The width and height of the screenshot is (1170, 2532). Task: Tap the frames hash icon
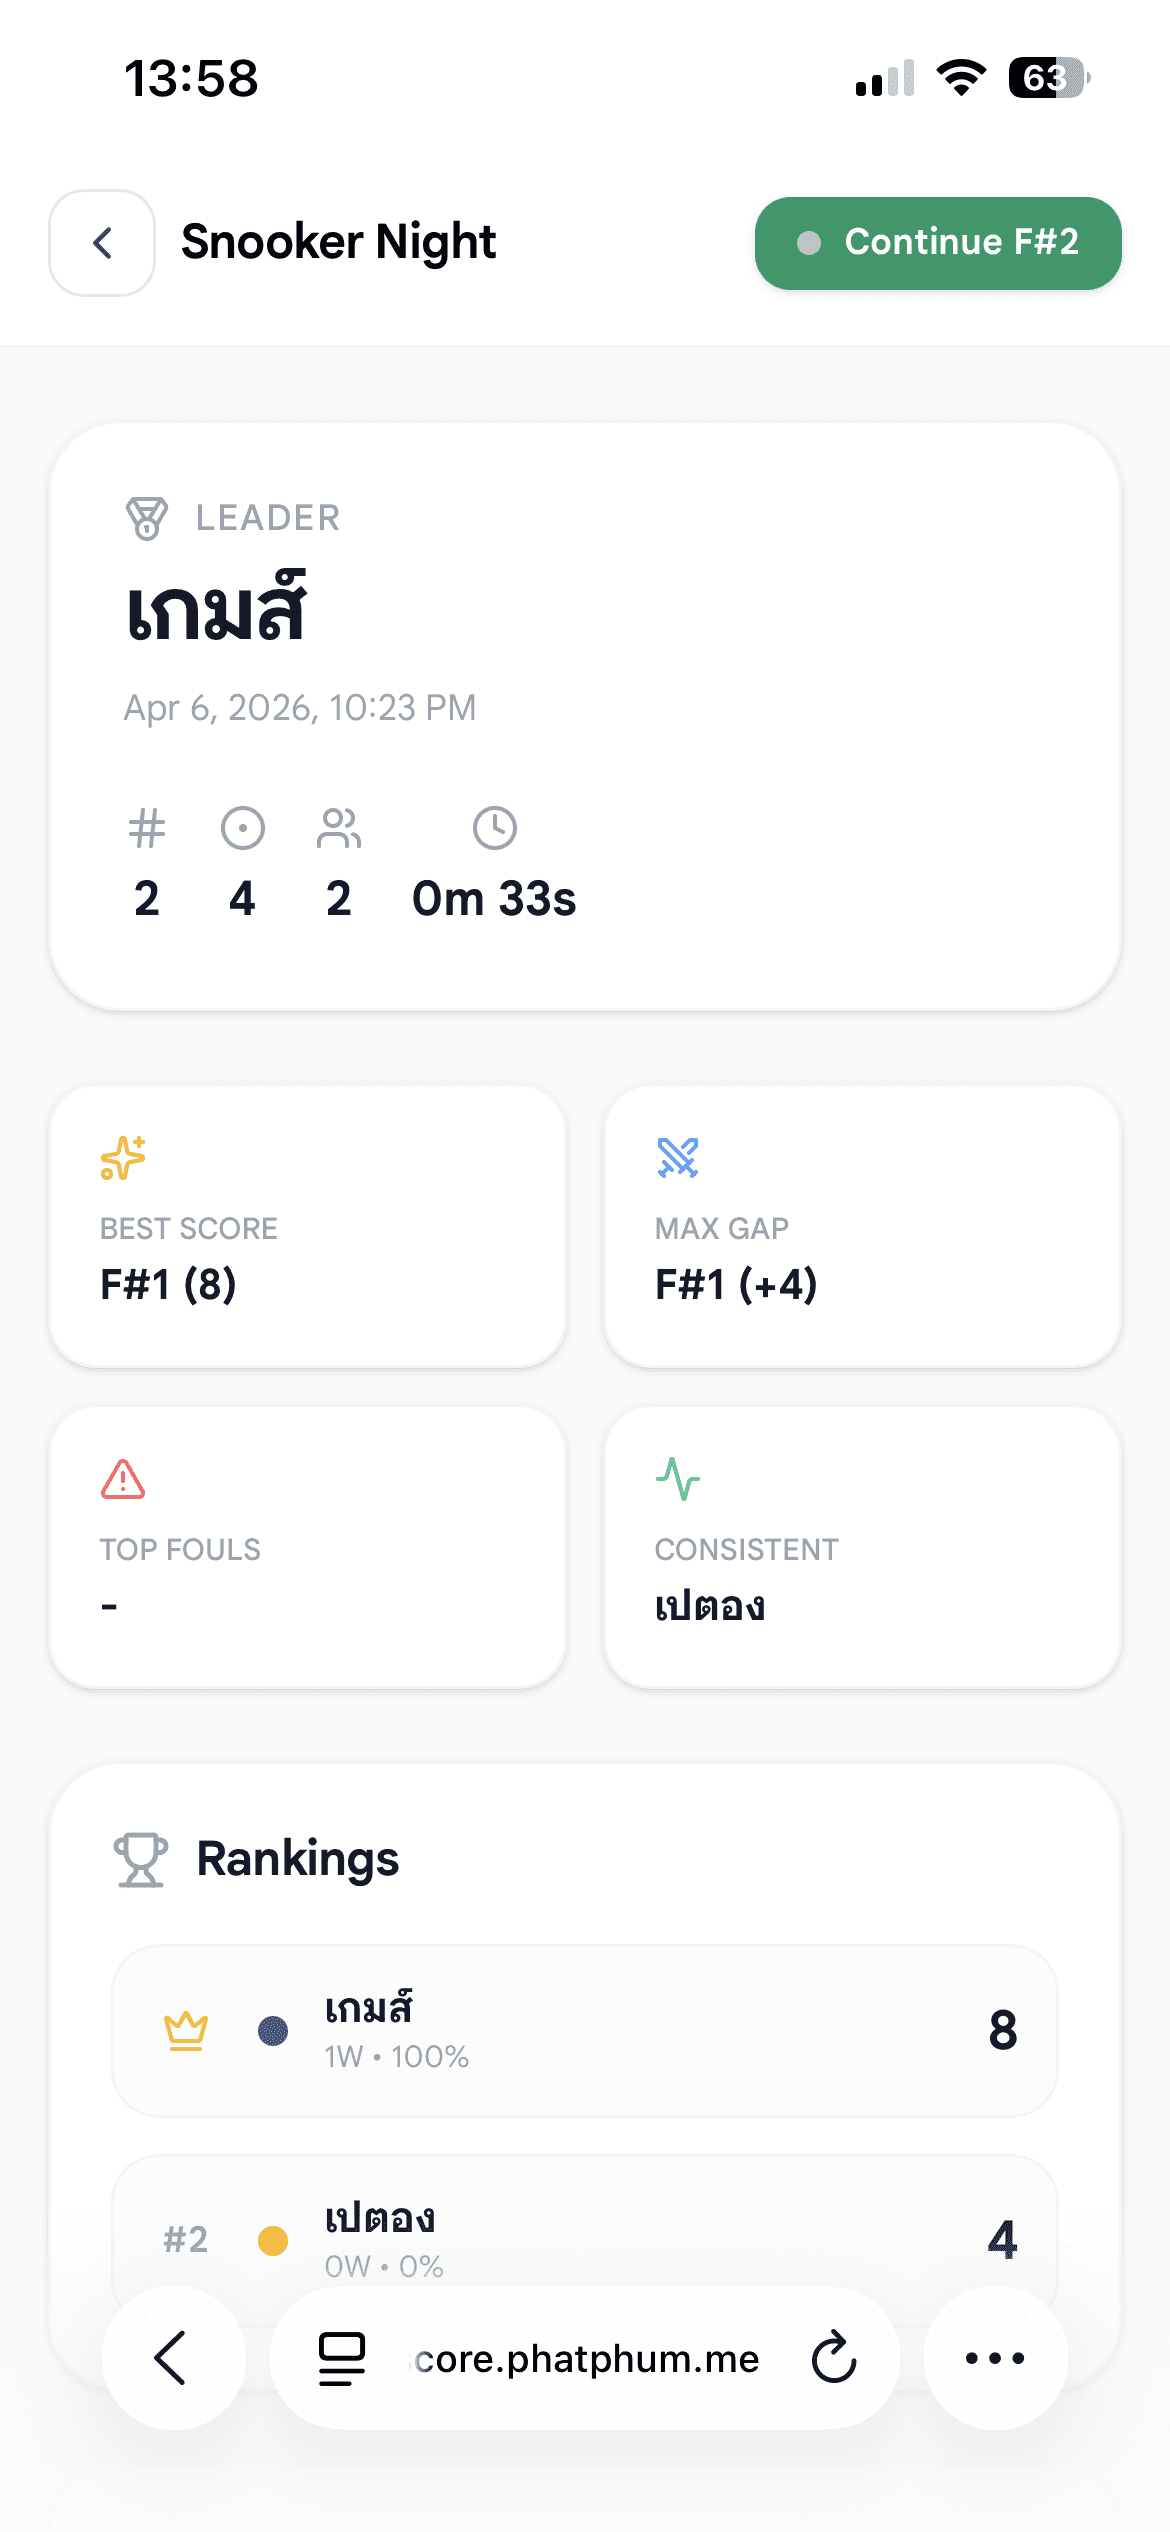(147, 828)
